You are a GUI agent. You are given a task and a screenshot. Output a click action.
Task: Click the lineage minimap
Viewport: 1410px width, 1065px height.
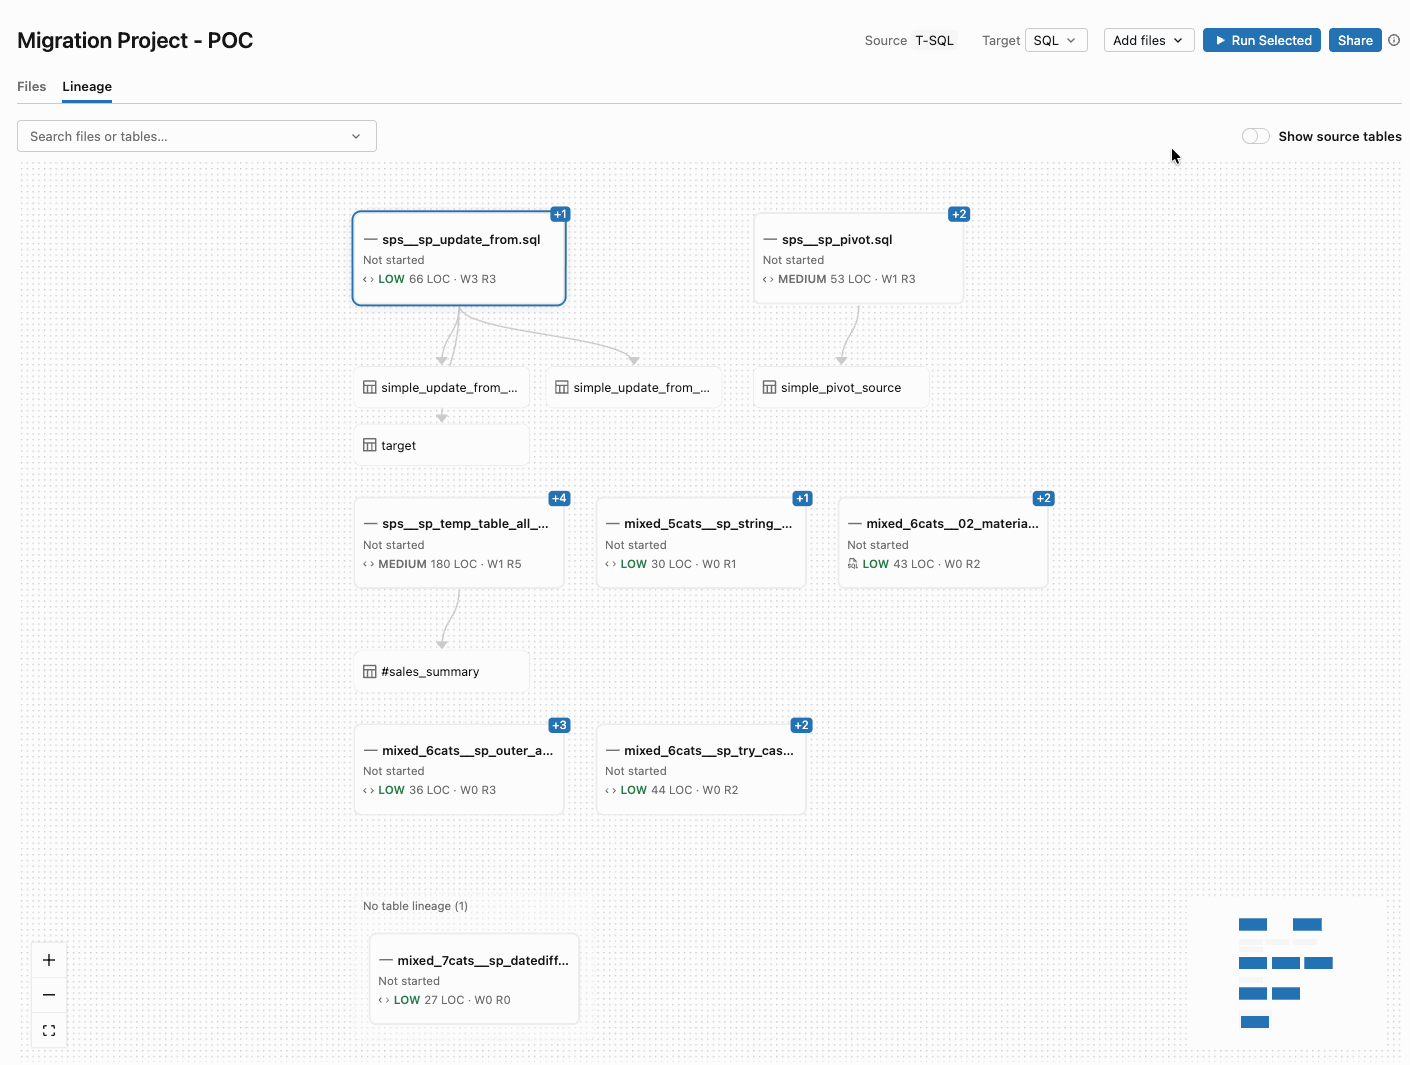pyautogui.click(x=1287, y=973)
